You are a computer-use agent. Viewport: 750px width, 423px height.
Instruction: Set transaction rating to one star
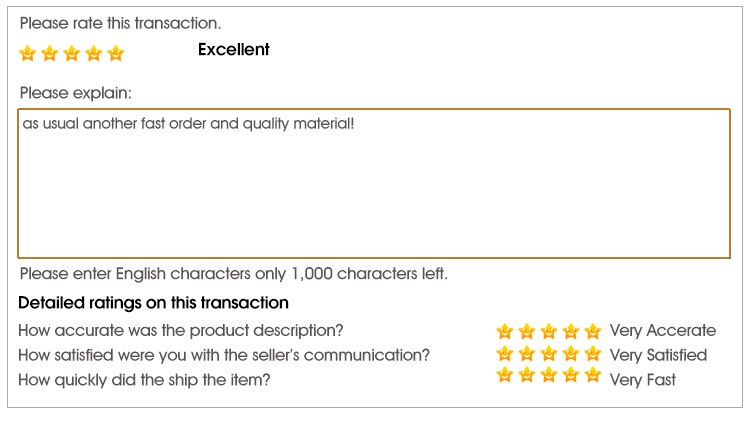(28, 53)
